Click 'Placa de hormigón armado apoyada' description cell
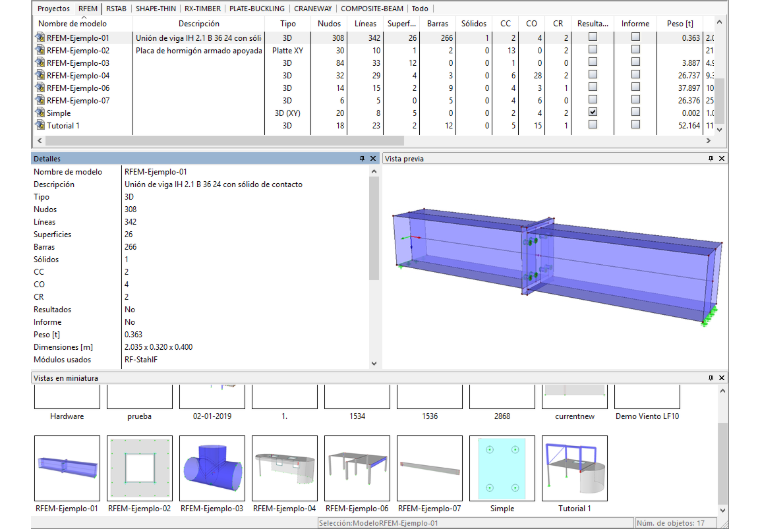 click(x=199, y=50)
